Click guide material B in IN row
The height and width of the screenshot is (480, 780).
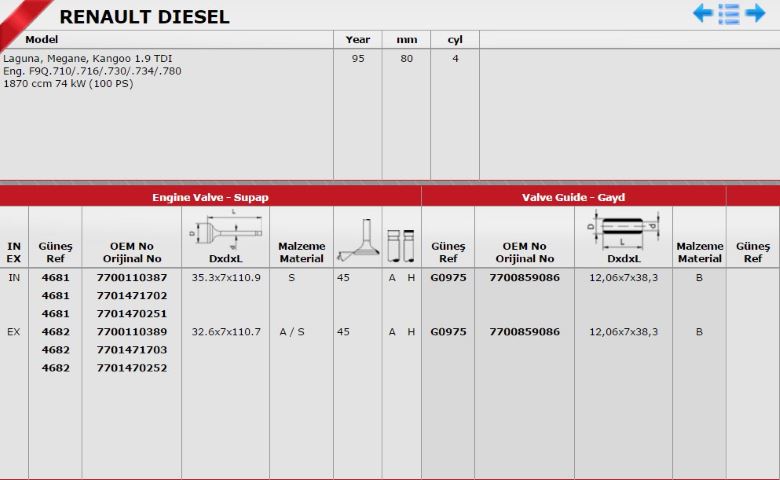[x=699, y=277]
